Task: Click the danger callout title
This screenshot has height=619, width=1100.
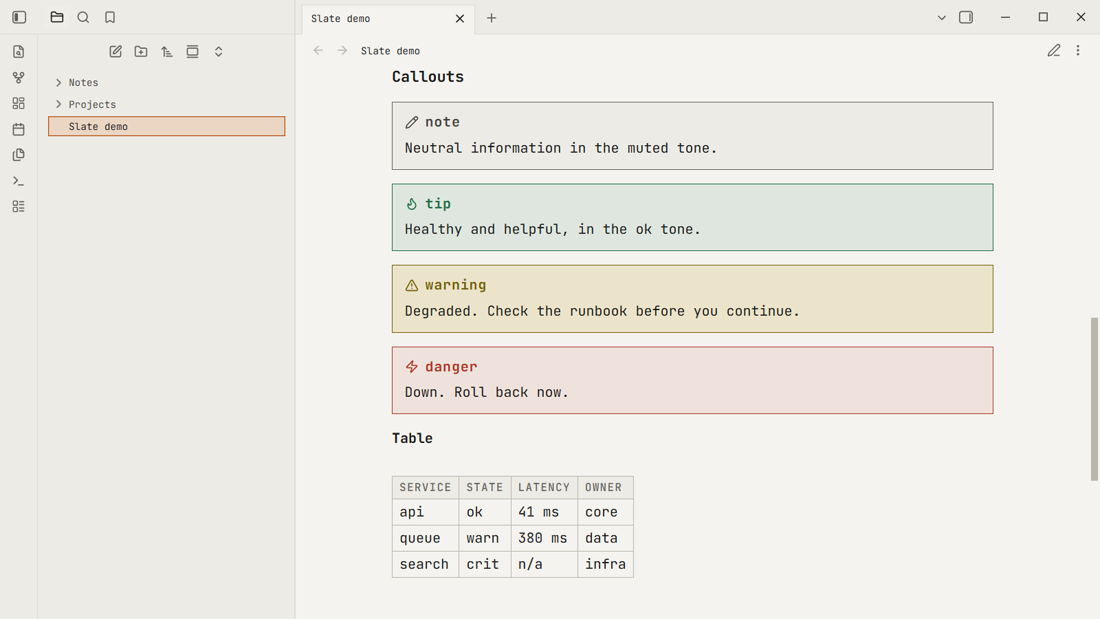Action: click(451, 367)
